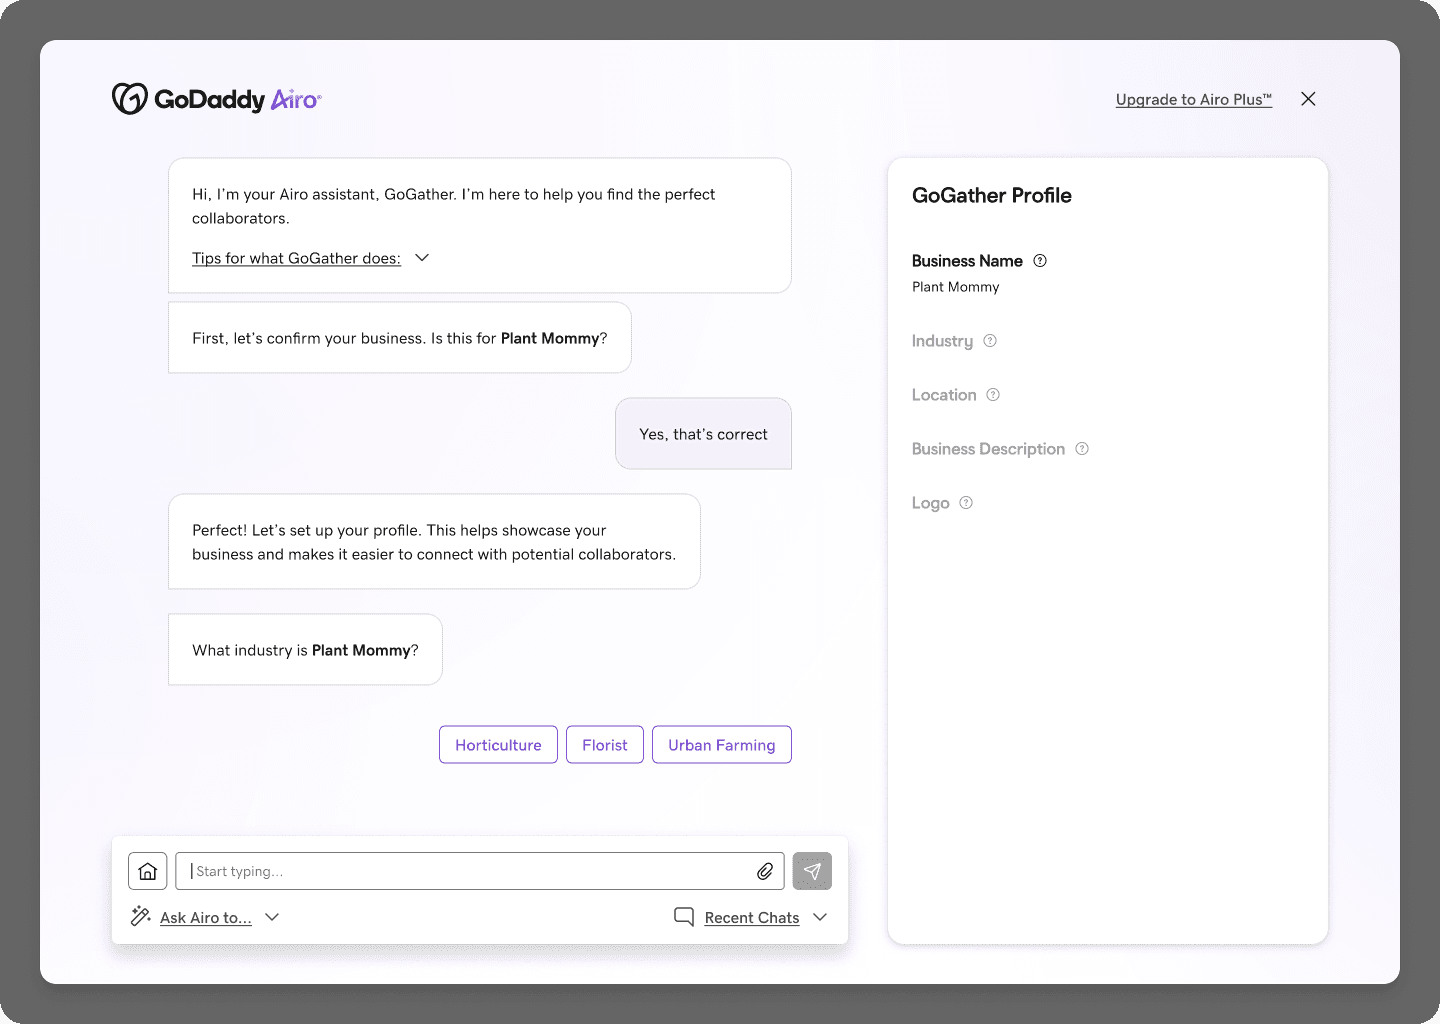Click the GoDaddy Airo logo
Screen dimensions: 1440x1024
[x=216, y=99]
